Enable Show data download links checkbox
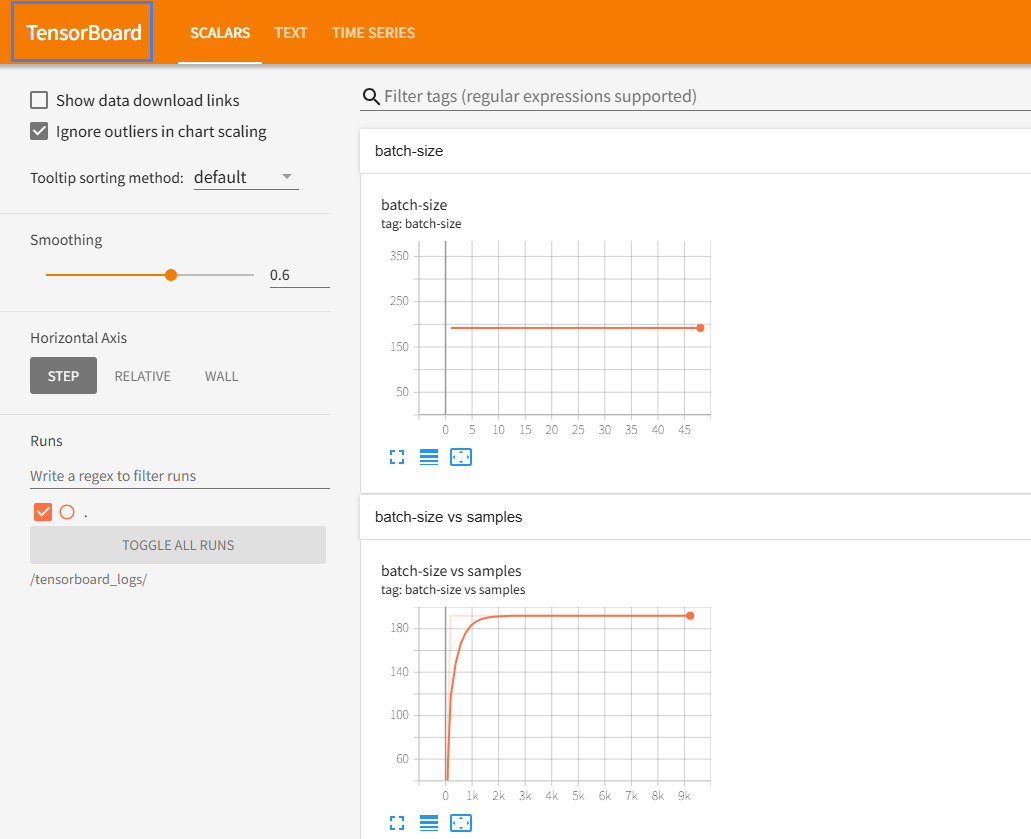The image size is (1031, 839). click(x=39, y=100)
